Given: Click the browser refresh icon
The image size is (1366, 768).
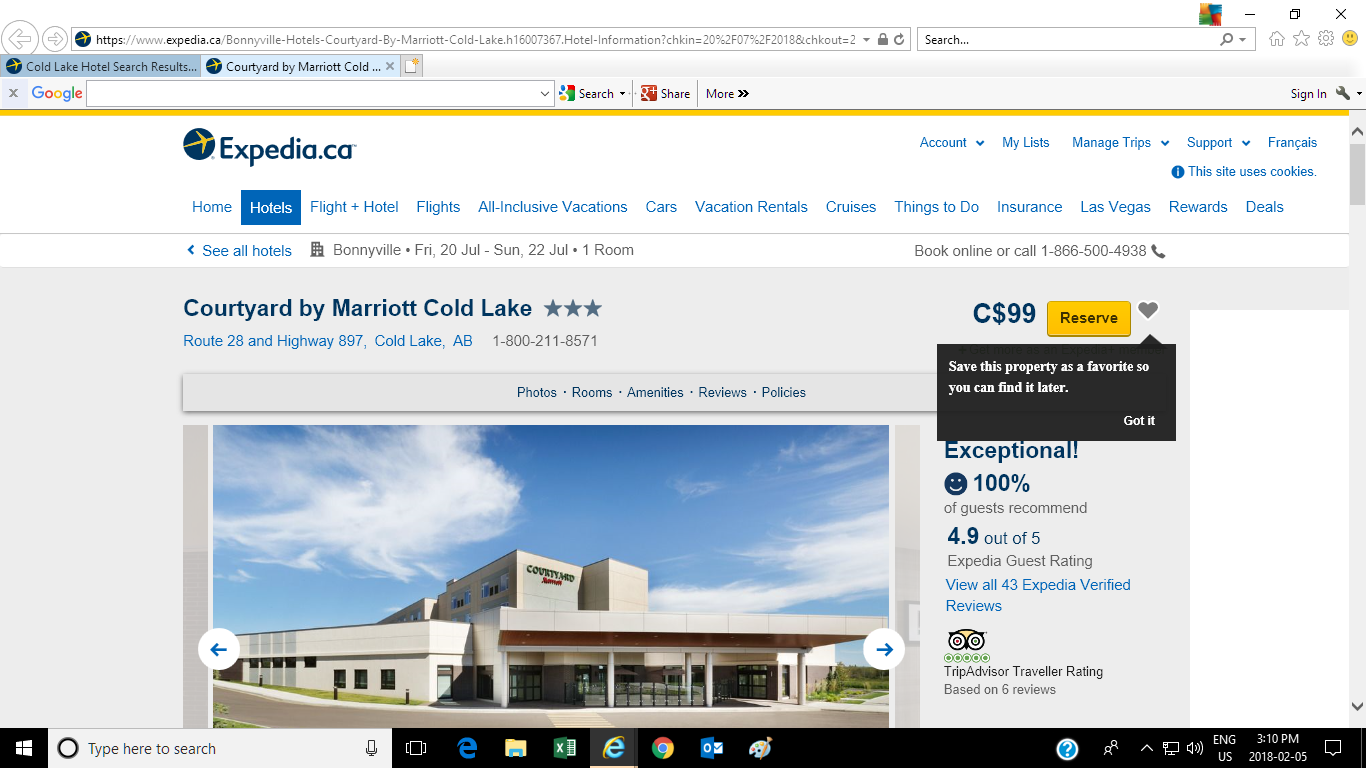Looking at the screenshot, I should coord(899,40).
